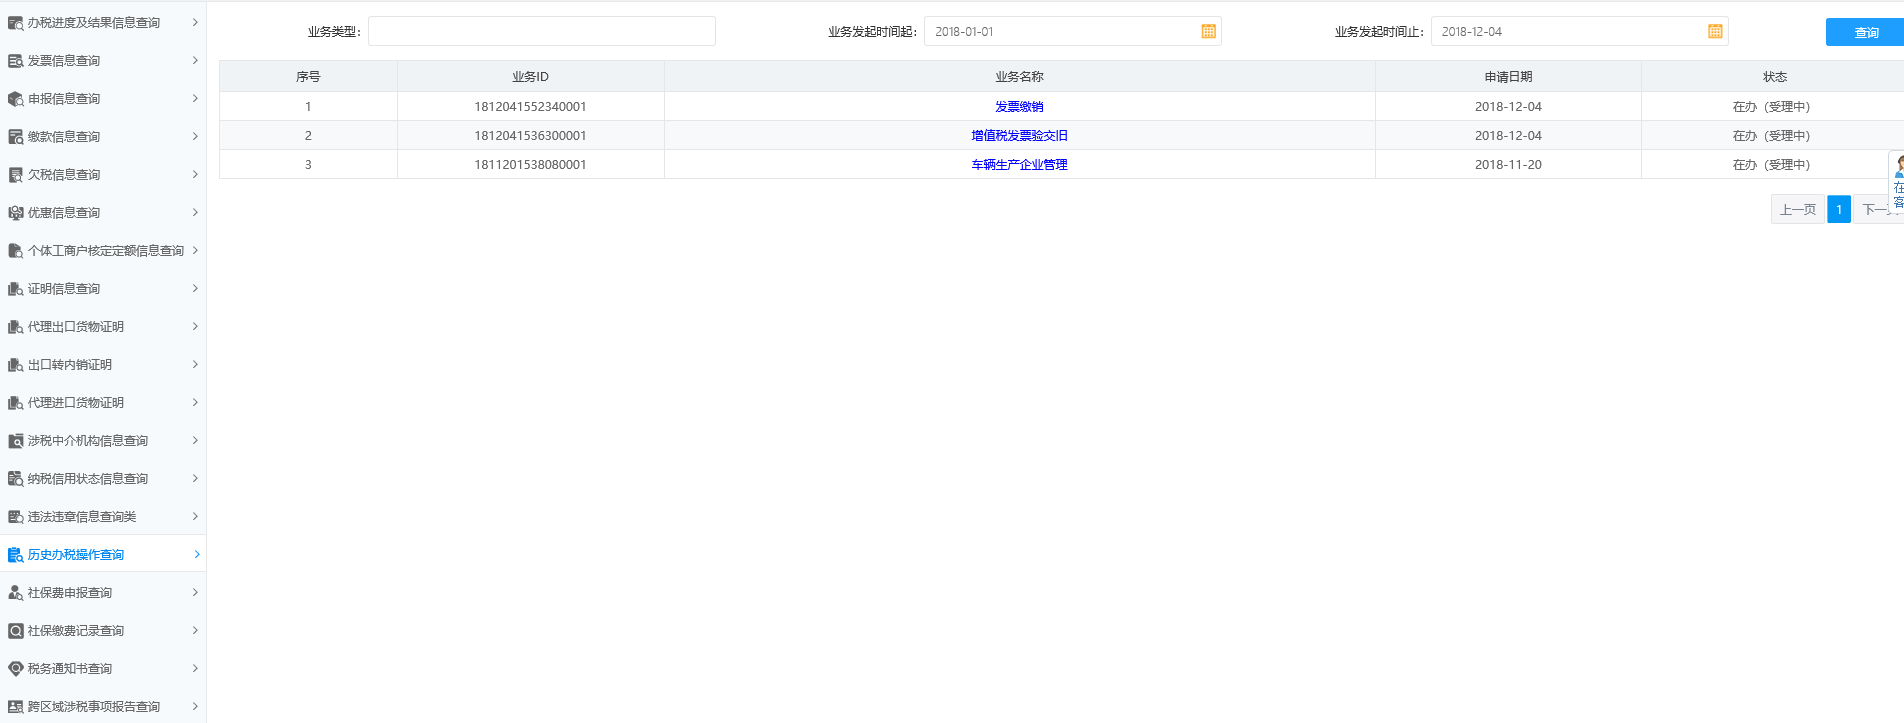Open 出口转内销证明 menu item
The height and width of the screenshot is (723, 1904).
[x=70, y=365]
